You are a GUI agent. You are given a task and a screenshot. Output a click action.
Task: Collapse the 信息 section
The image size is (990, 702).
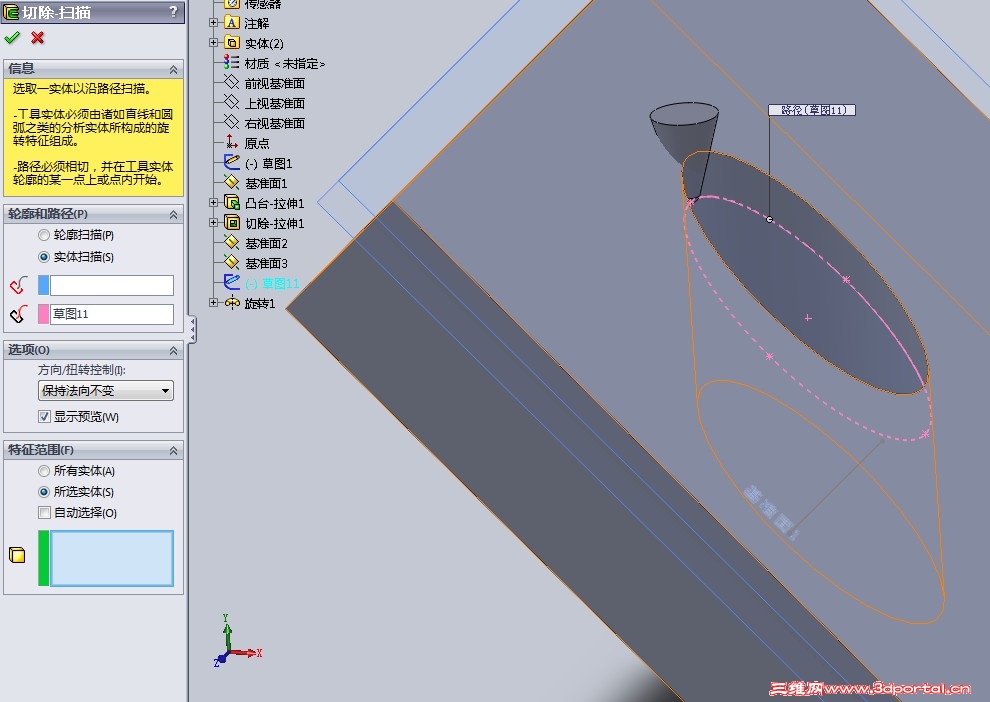tap(173, 69)
